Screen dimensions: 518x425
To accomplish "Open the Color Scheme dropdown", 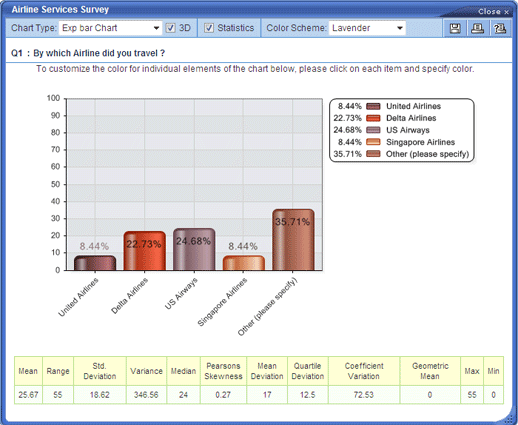I will tap(367, 28).
